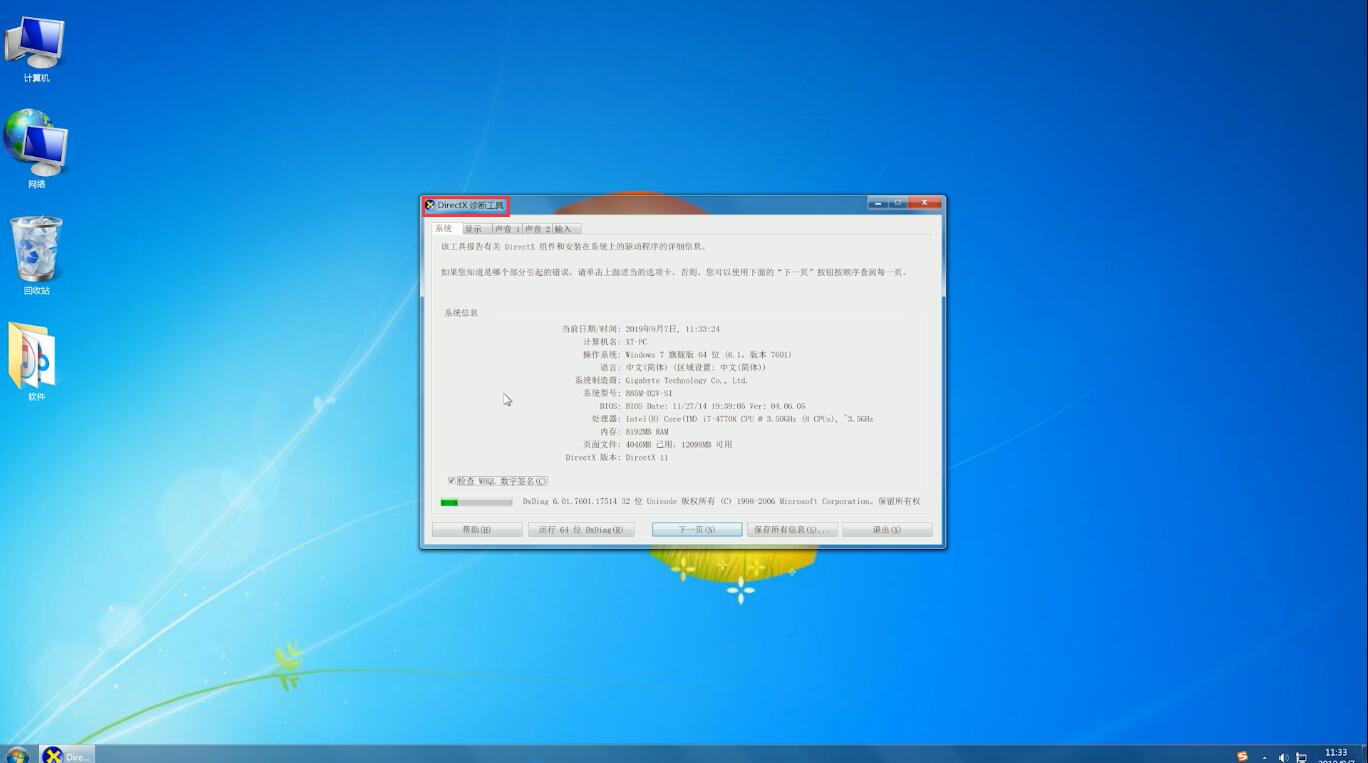
Task: Click the DirectX icon in the title bar
Action: point(430,205)
